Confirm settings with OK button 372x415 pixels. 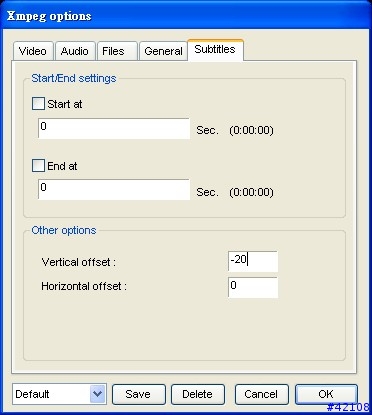326,394
